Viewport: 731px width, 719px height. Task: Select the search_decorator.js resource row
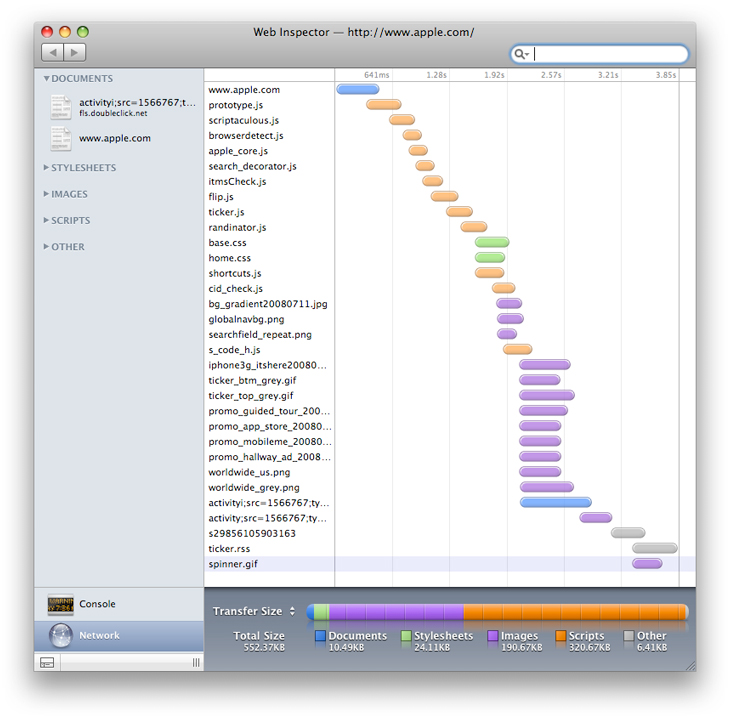[x=450, y=166]
